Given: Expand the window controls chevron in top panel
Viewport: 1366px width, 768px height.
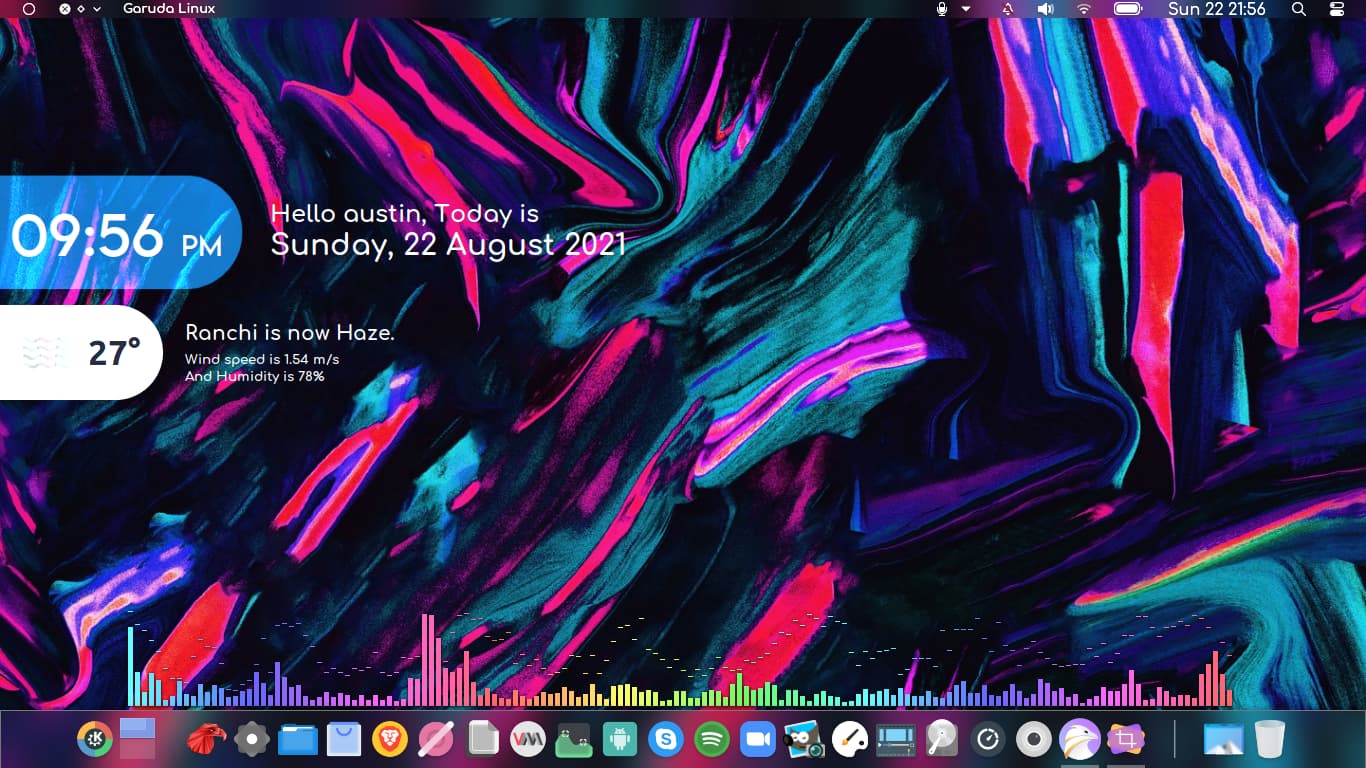Looking at the screenshot, I should pyautogui.click(x=97, y=9).
